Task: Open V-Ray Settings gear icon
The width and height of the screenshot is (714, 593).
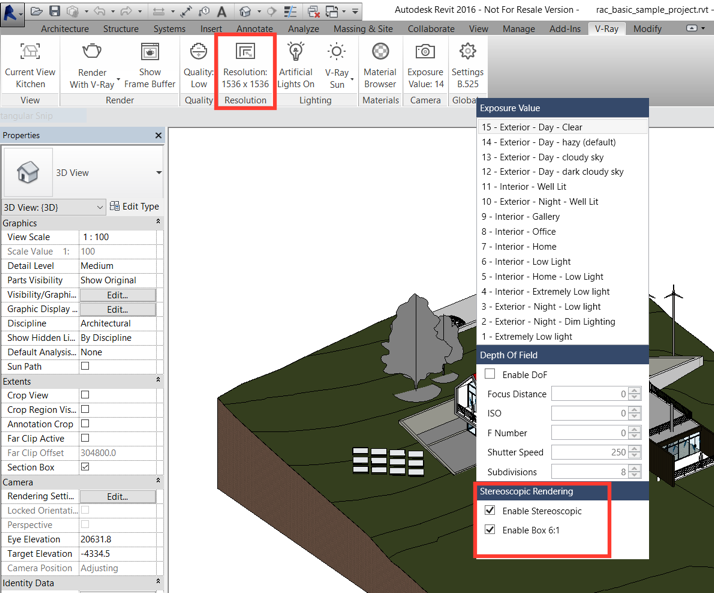Action: (468, 51)
